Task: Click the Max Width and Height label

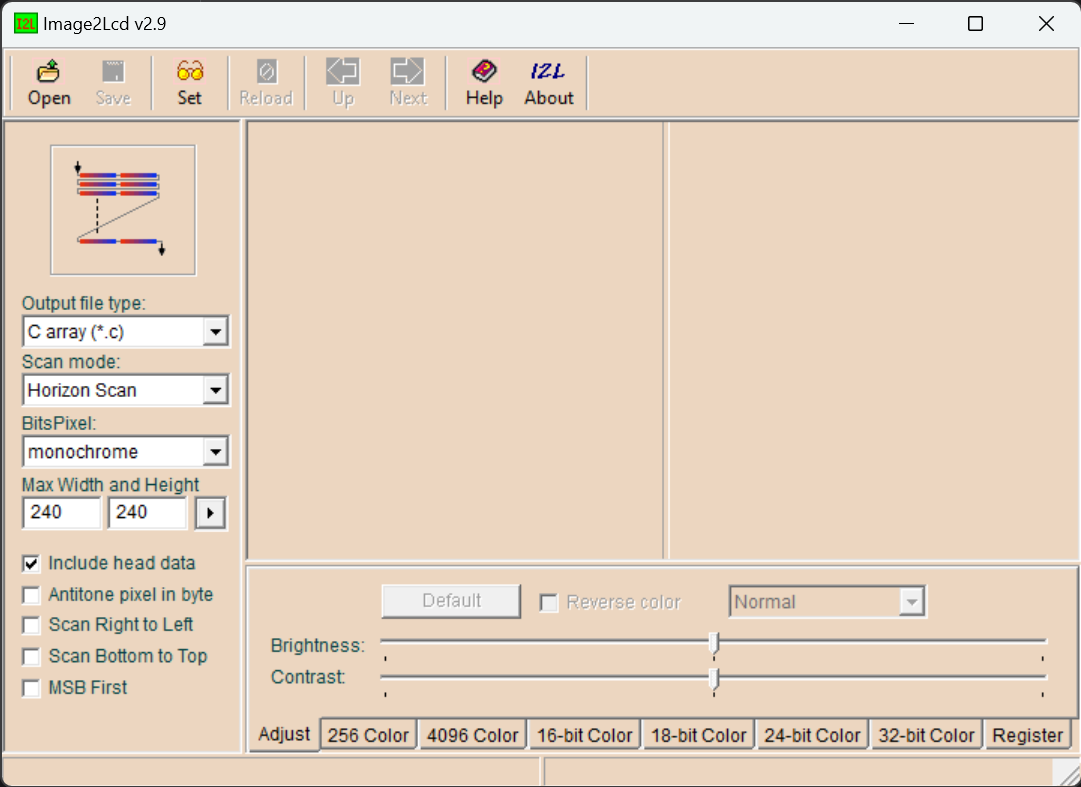Action: [x=110, y=484]
